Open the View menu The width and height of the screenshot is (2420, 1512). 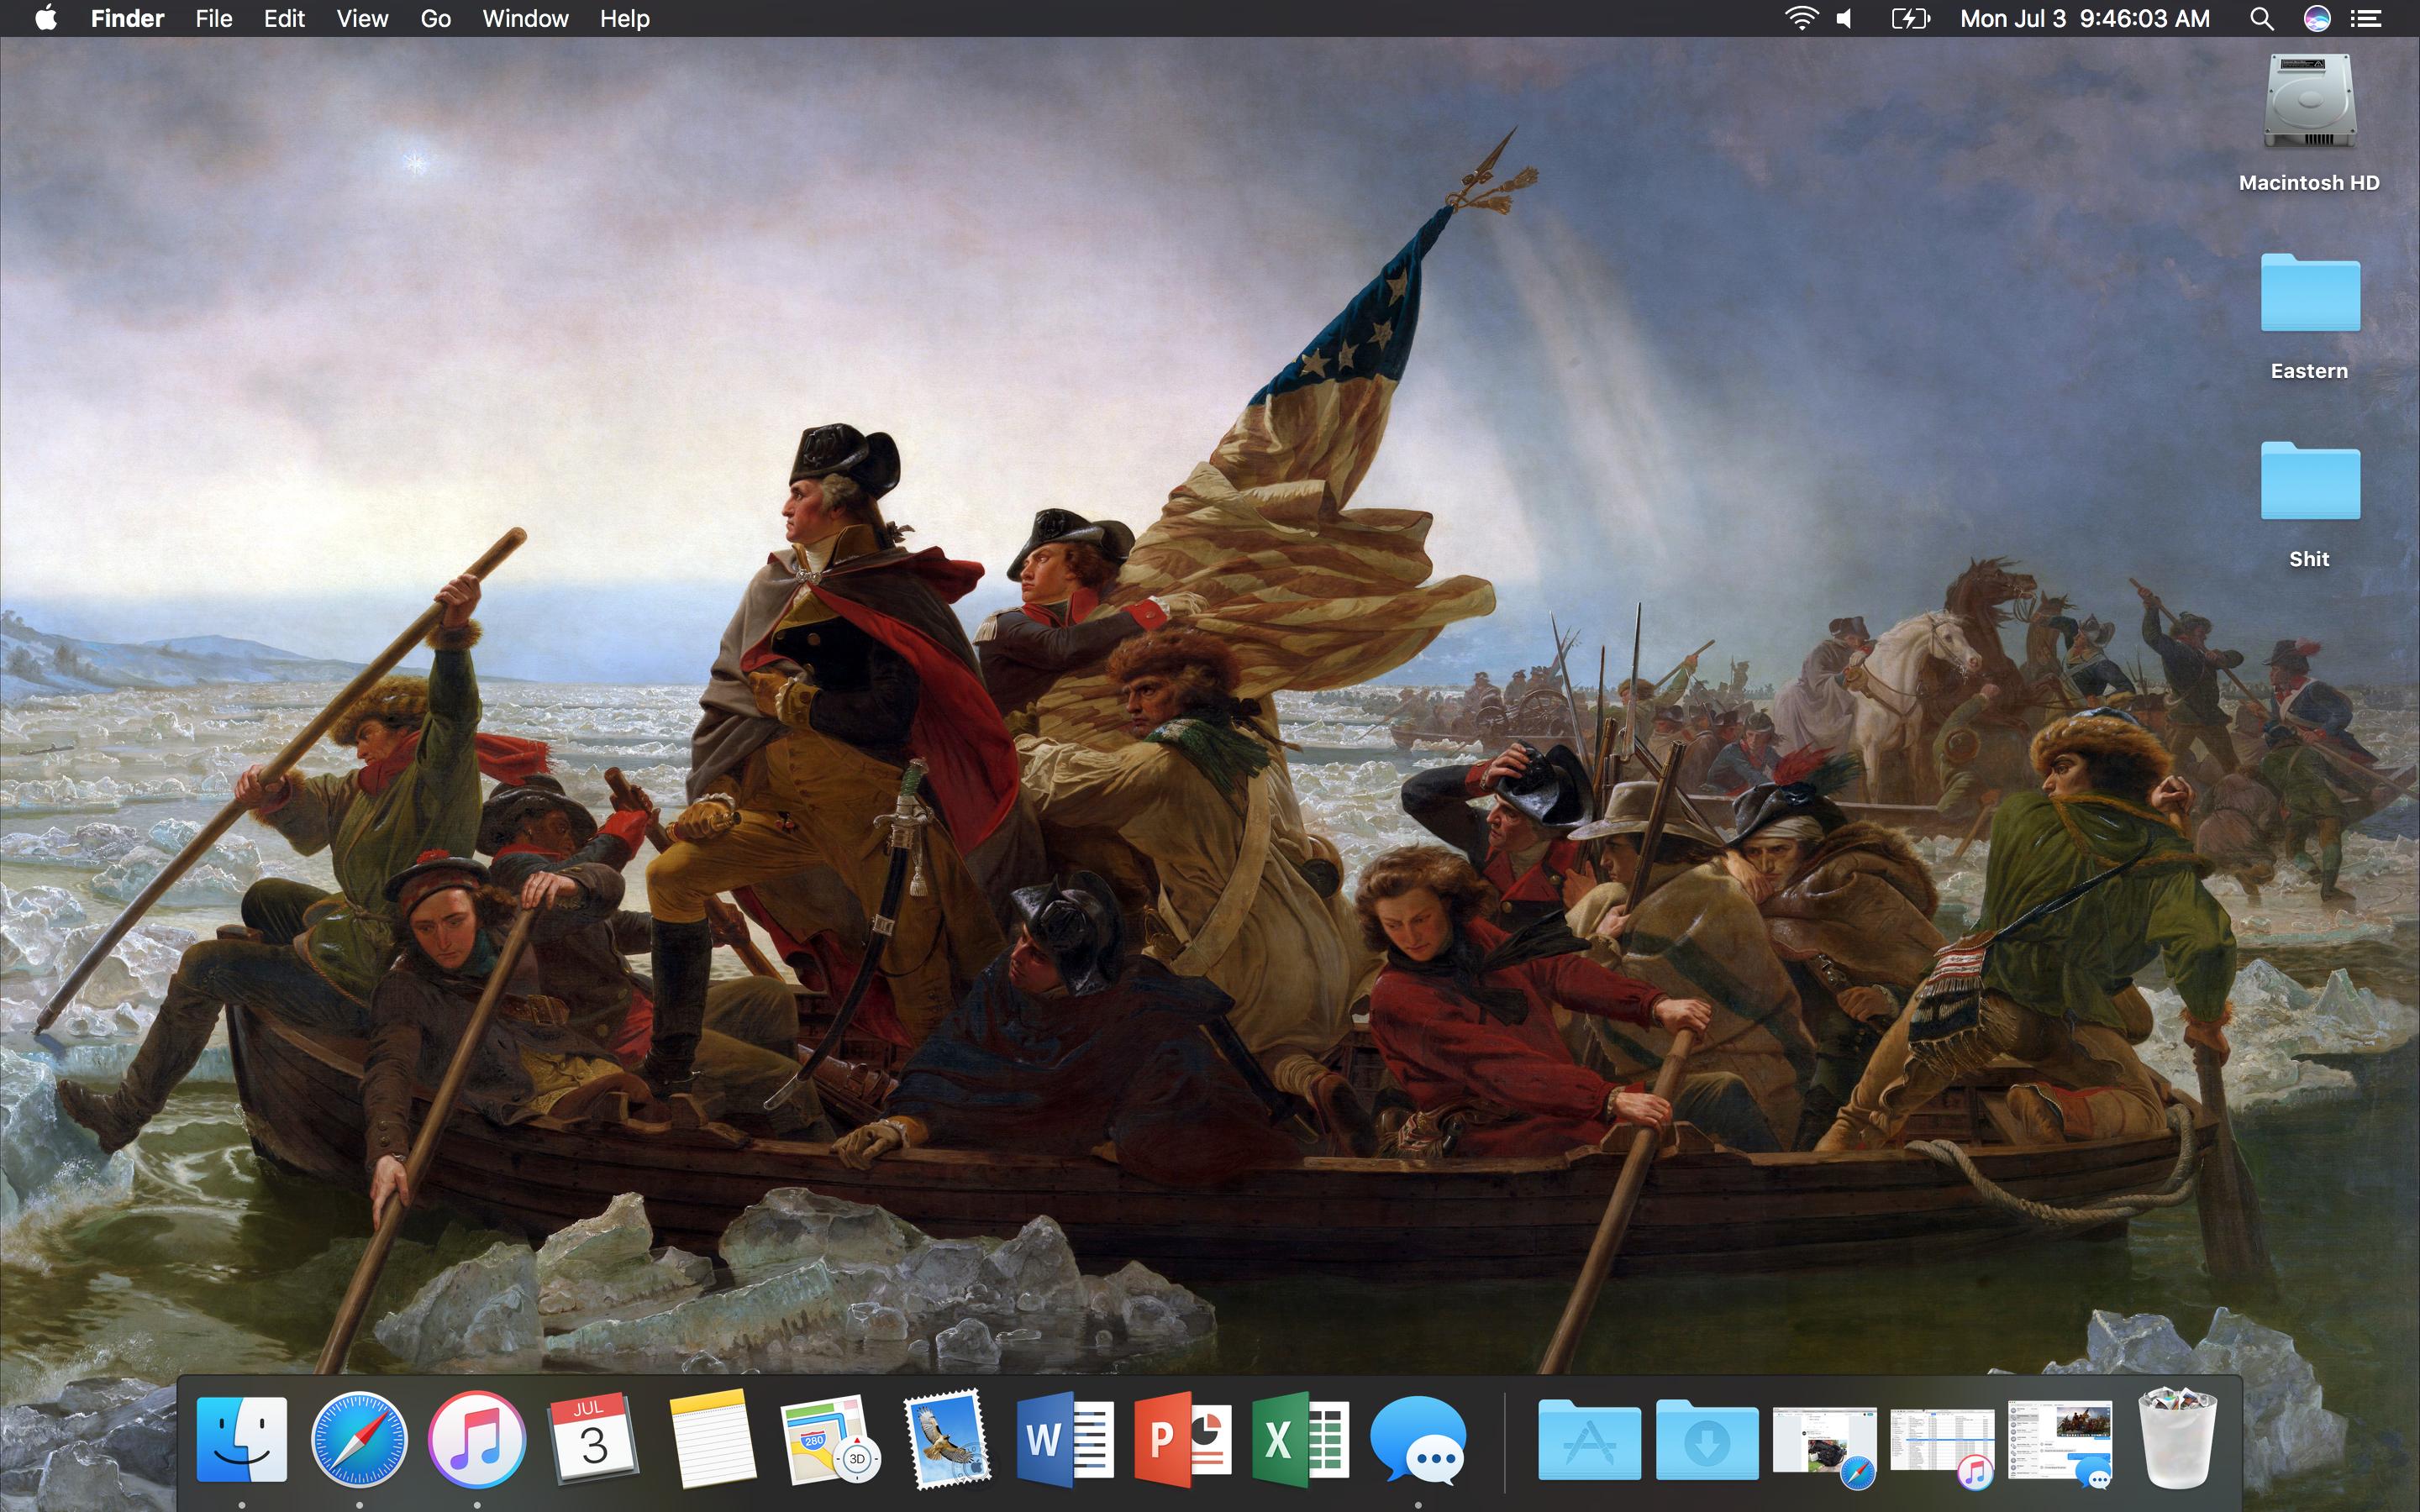pyautogui.click(x=362, y=19)
